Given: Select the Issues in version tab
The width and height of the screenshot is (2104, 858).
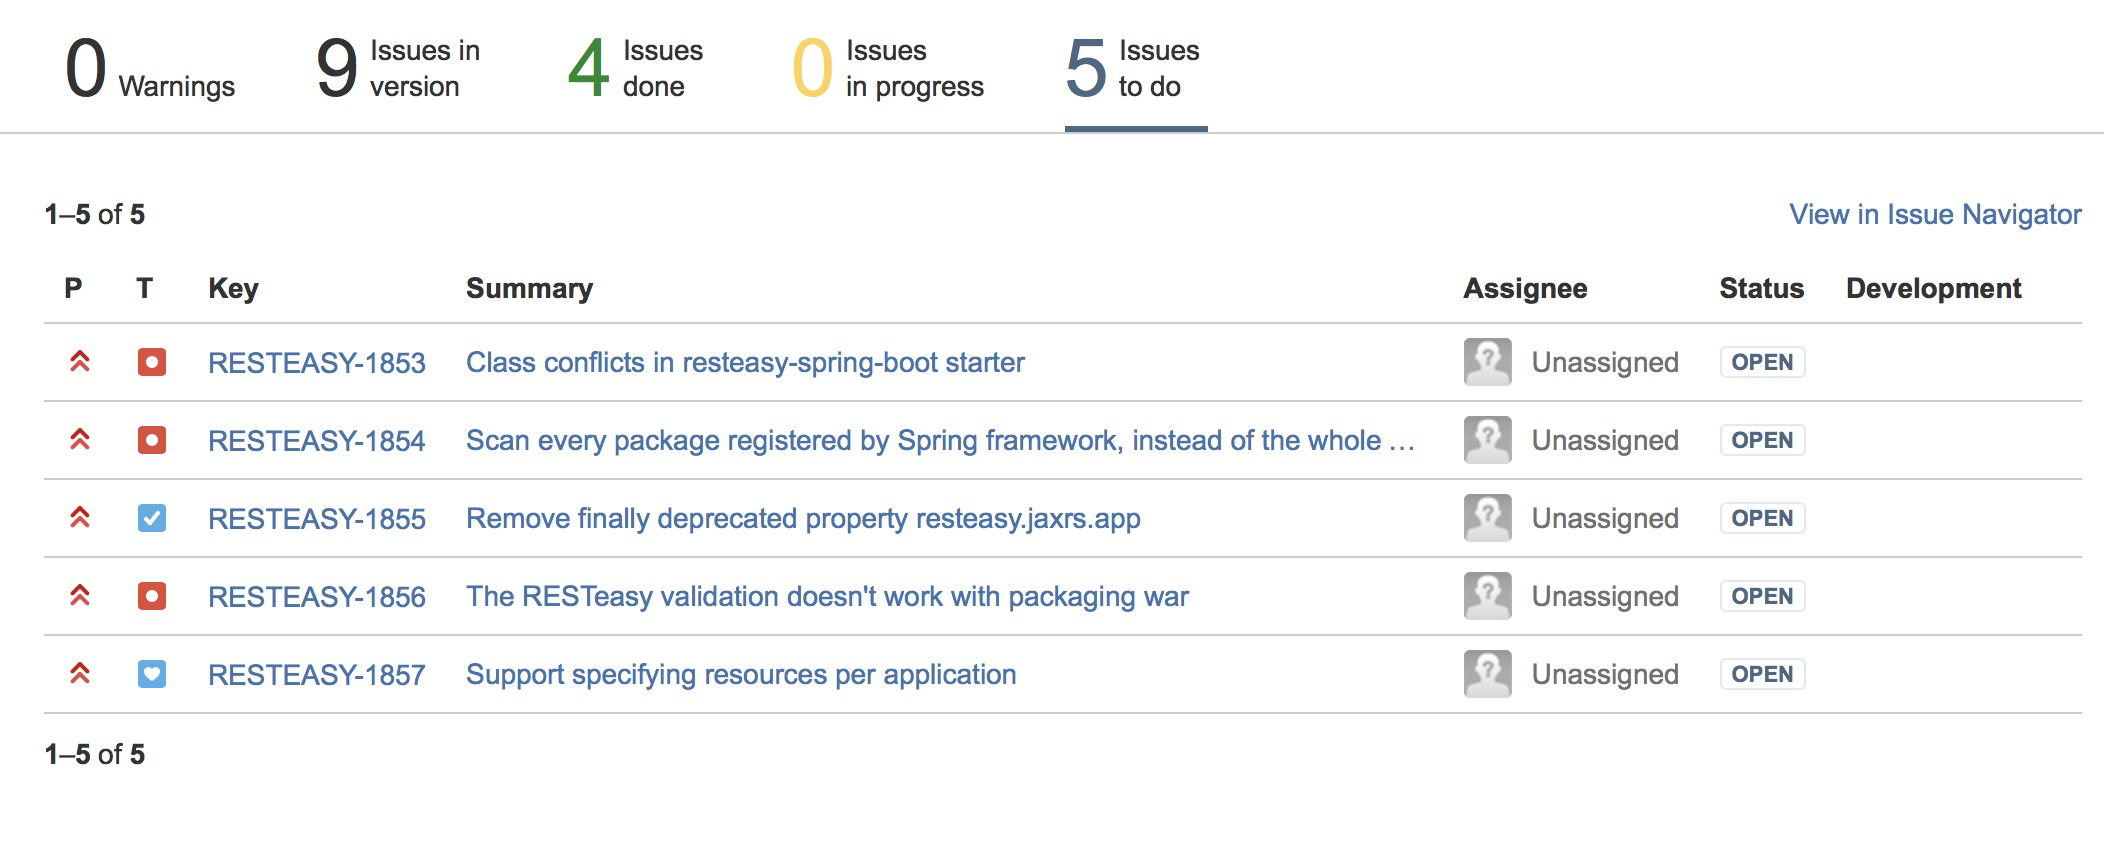Looking at the screenshot, I should (x=398, y=68).
